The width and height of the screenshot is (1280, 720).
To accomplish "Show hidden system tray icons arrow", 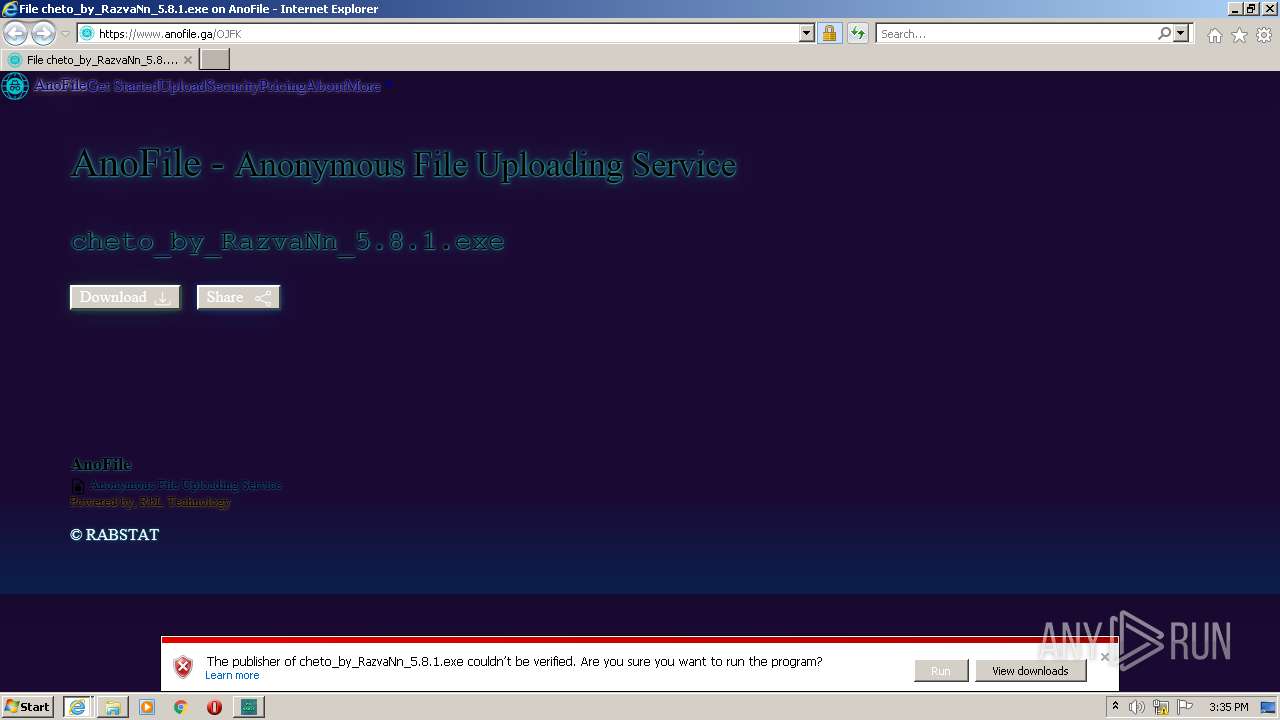I will coord(1115,707).
